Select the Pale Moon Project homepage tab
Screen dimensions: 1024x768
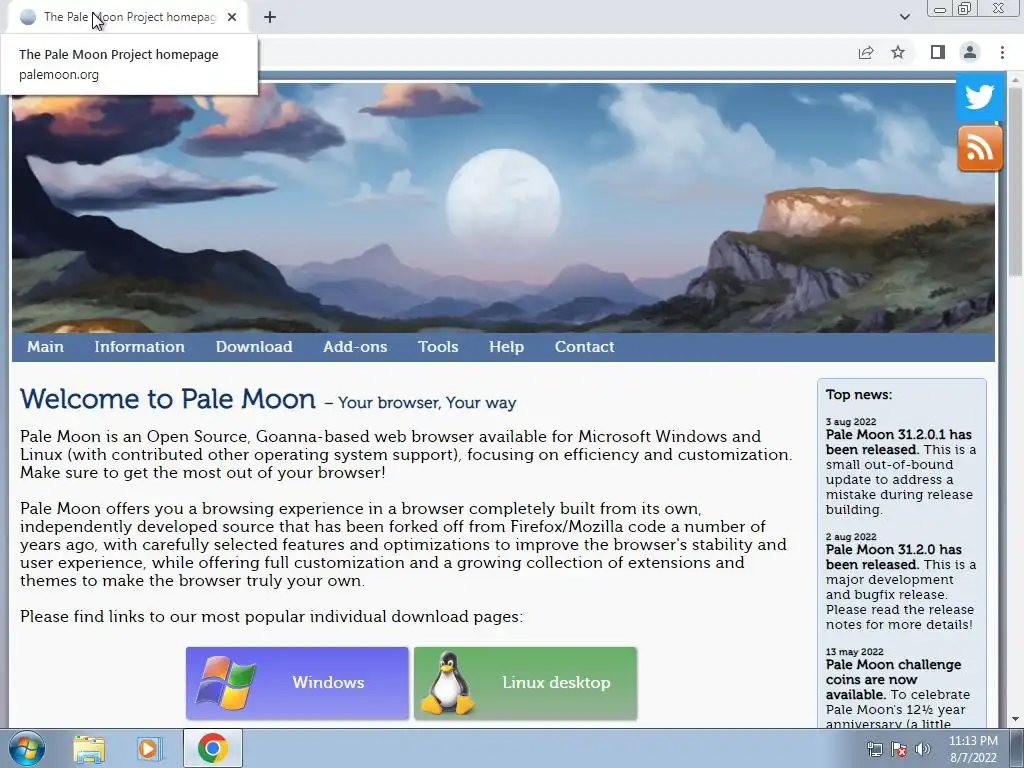pyautogui.click(x=128, y=18)
